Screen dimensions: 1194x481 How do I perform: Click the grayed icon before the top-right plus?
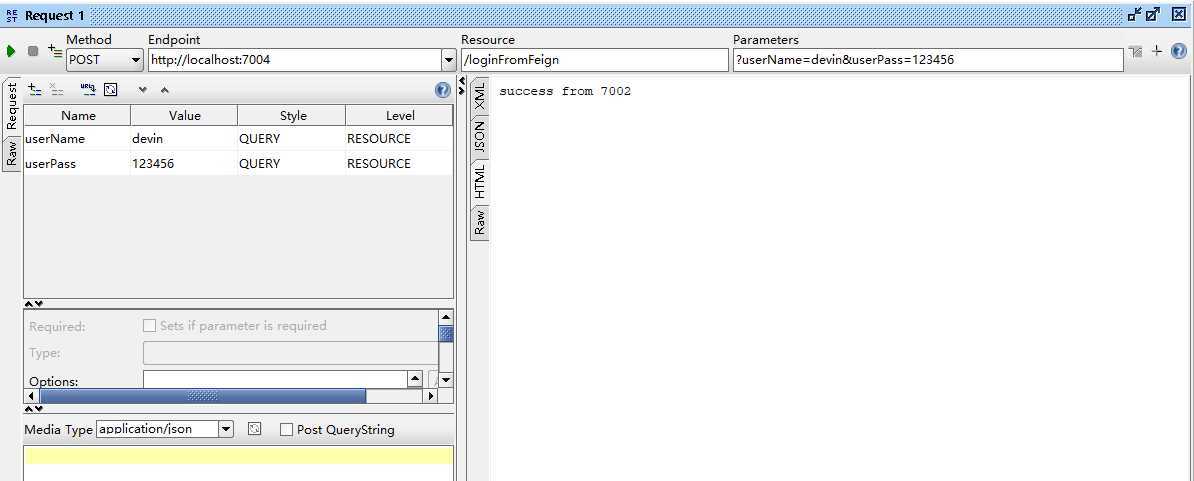(1136, 51)
